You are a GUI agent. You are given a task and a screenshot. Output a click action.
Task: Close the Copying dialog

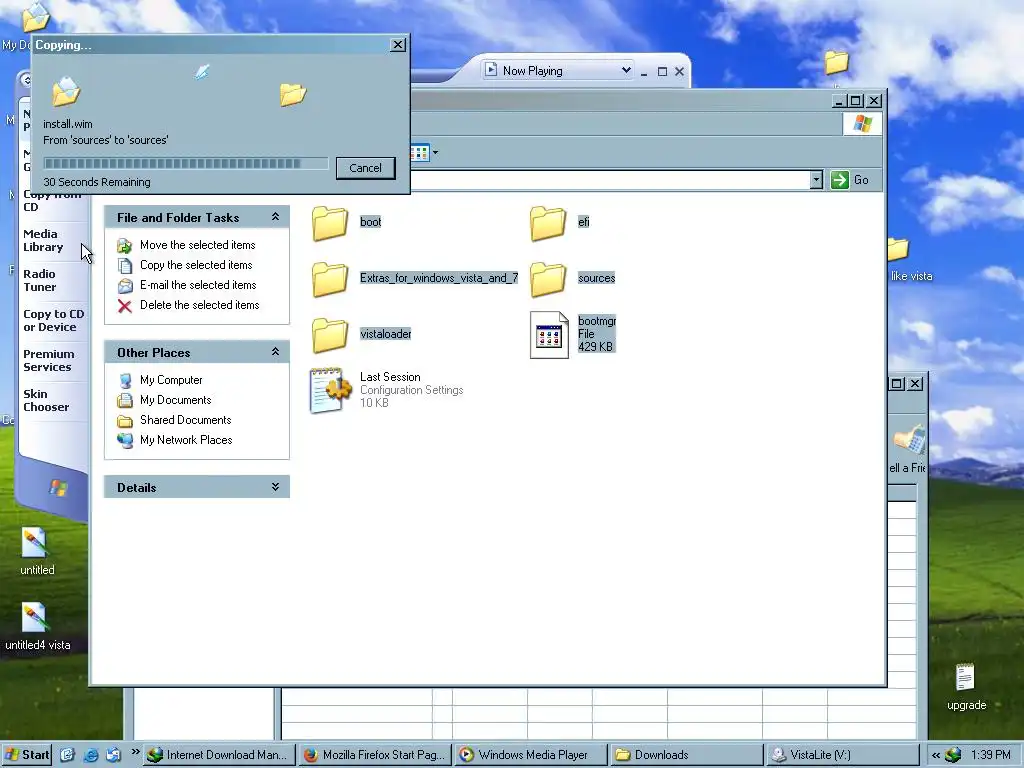pos(398,44)
